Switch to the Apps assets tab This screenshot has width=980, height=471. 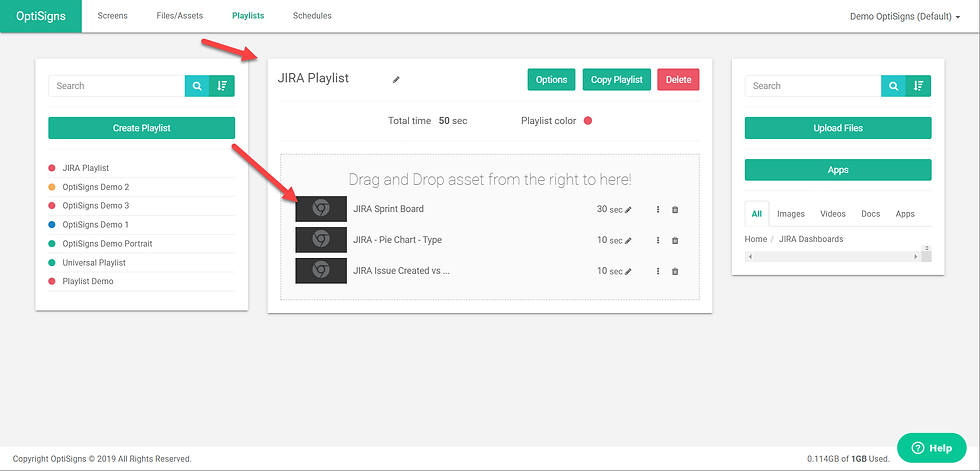[905, 214]
